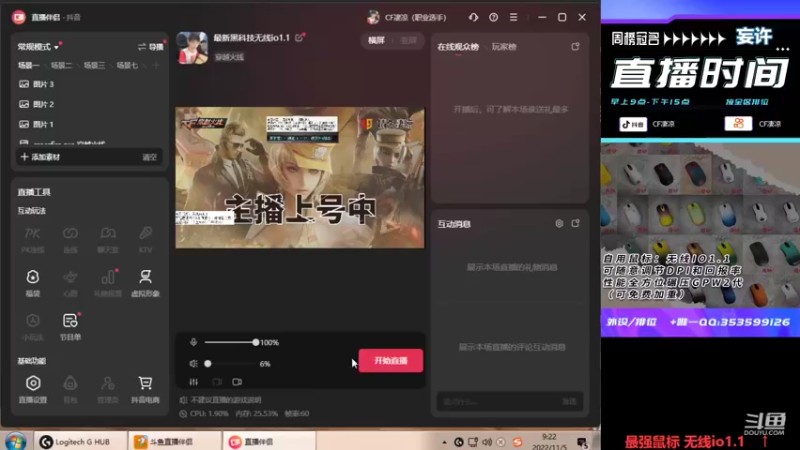Image resolution: width=800 pixels, height=450 pixels.
Task: Start a PK battle via the PK icon
Action: point(33,239)
